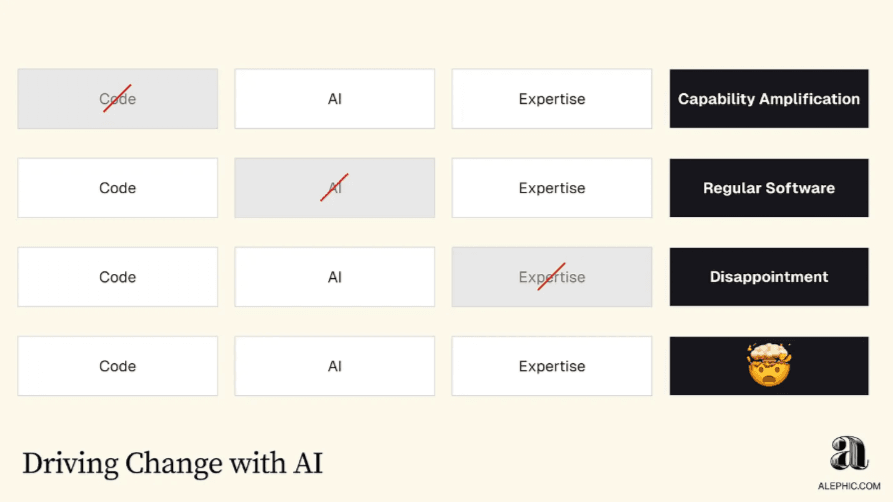The height and width of the screenshot is (502, 893).
Task: Click the Capability Amplification box
Action: pos(769,99)
